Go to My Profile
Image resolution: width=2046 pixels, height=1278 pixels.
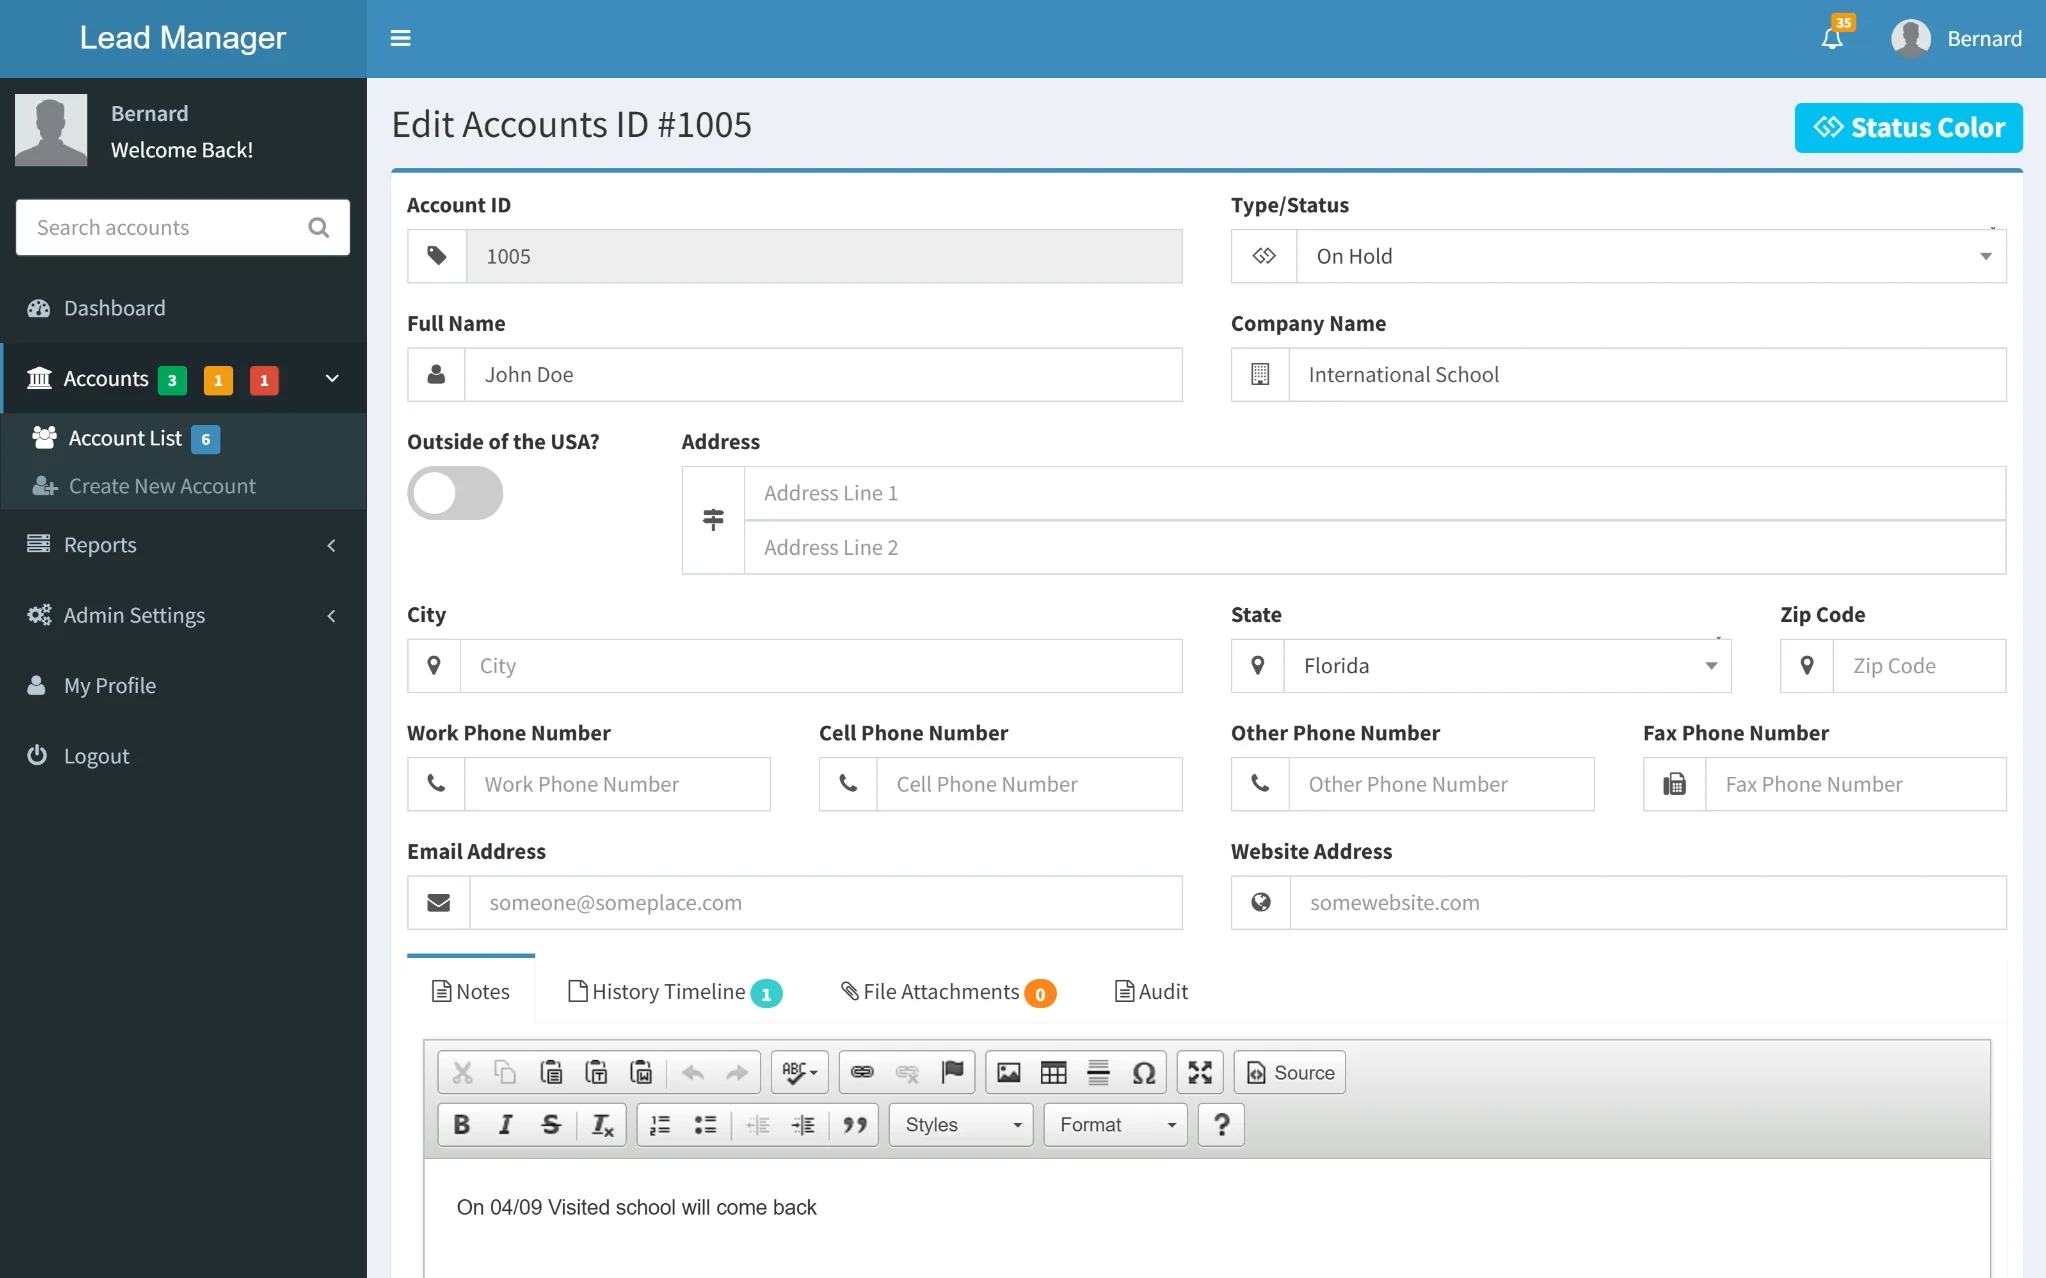[x=183, y=685]
